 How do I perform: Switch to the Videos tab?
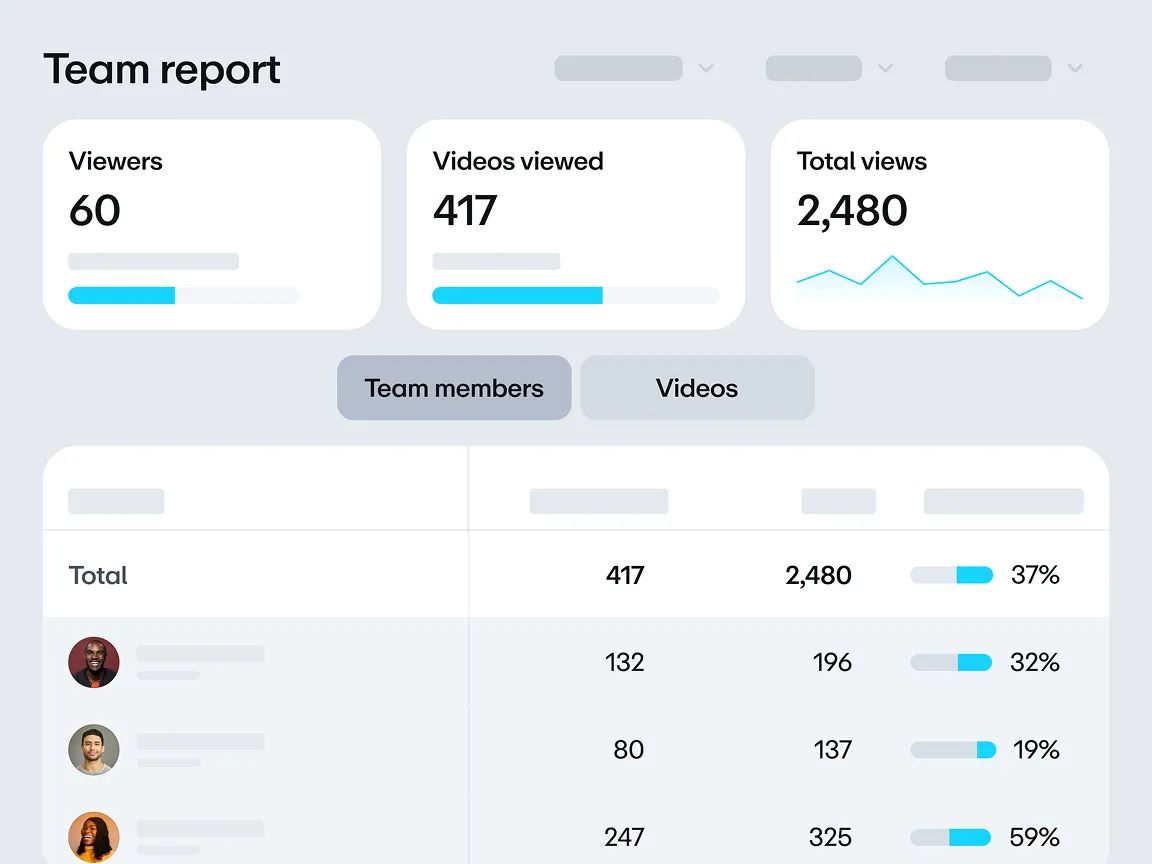coord(697,388)
